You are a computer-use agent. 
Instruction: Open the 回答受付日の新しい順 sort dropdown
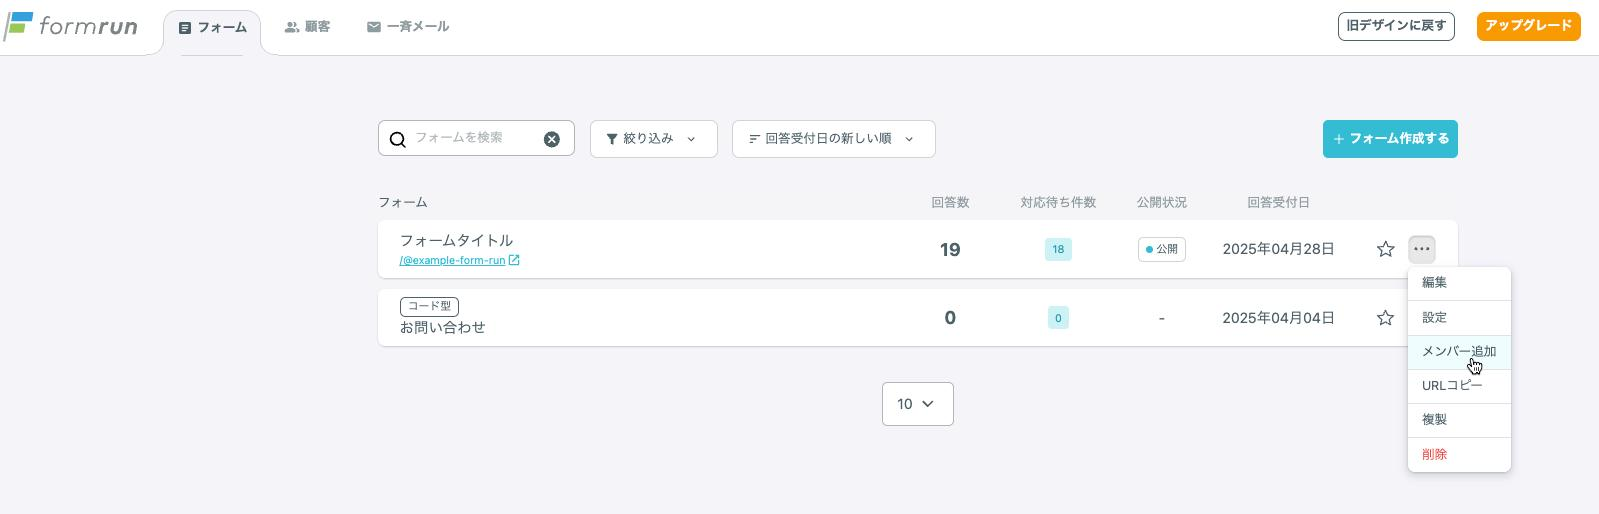(x=834, y=139)
